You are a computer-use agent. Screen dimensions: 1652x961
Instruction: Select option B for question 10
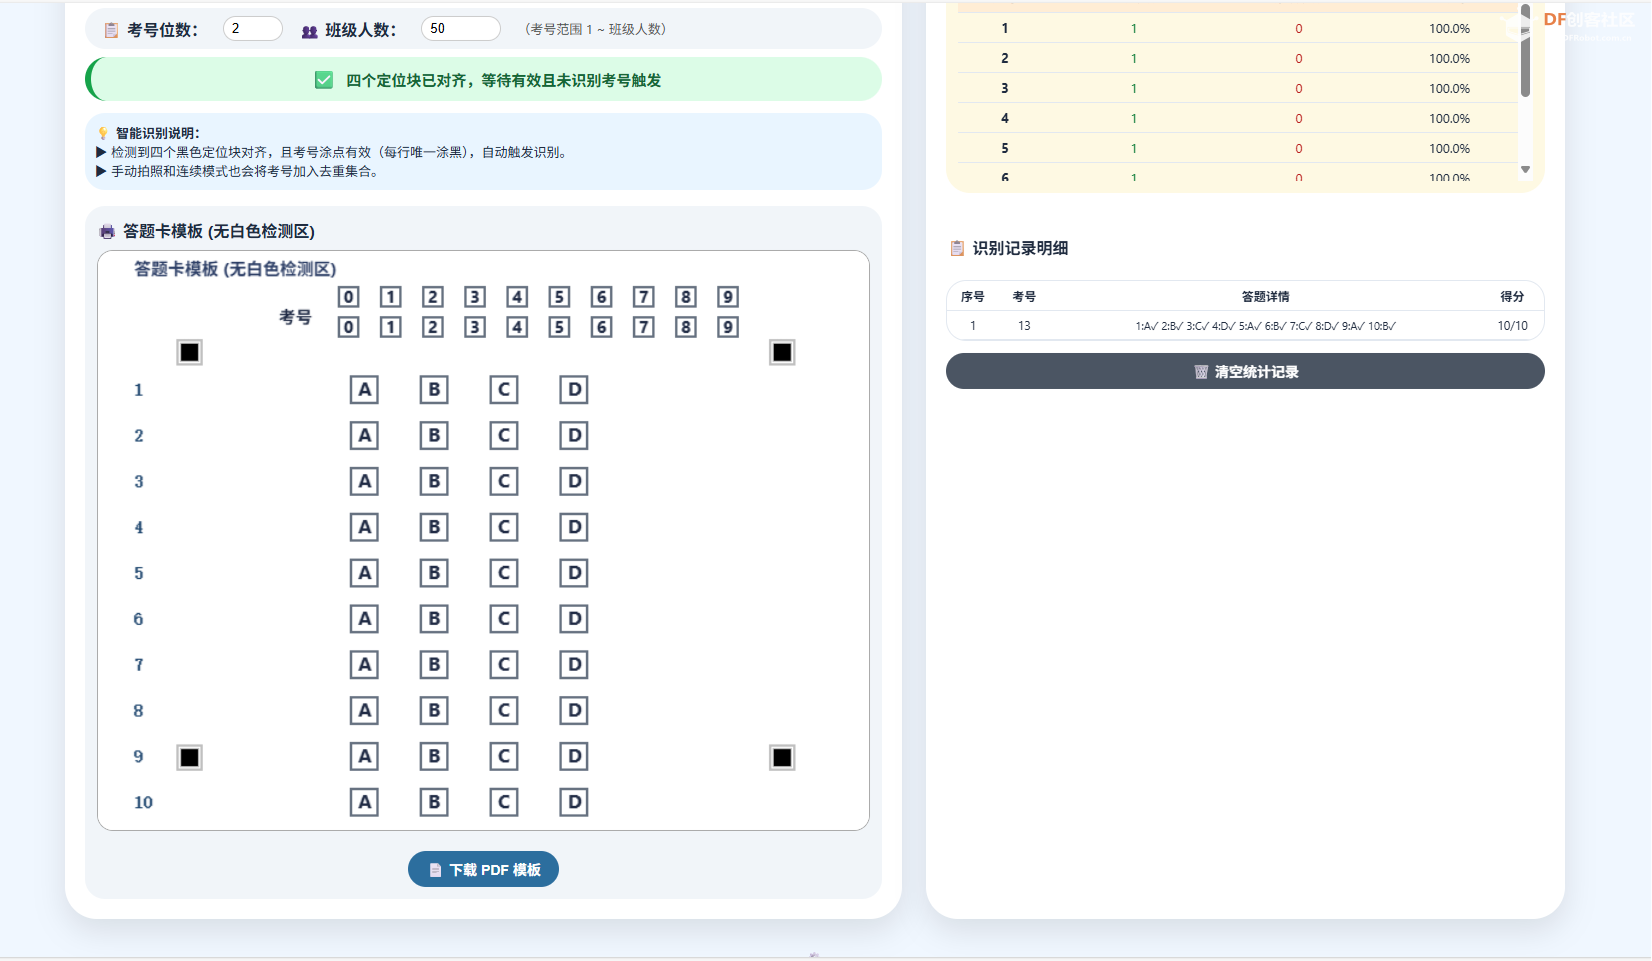point(434,802)
